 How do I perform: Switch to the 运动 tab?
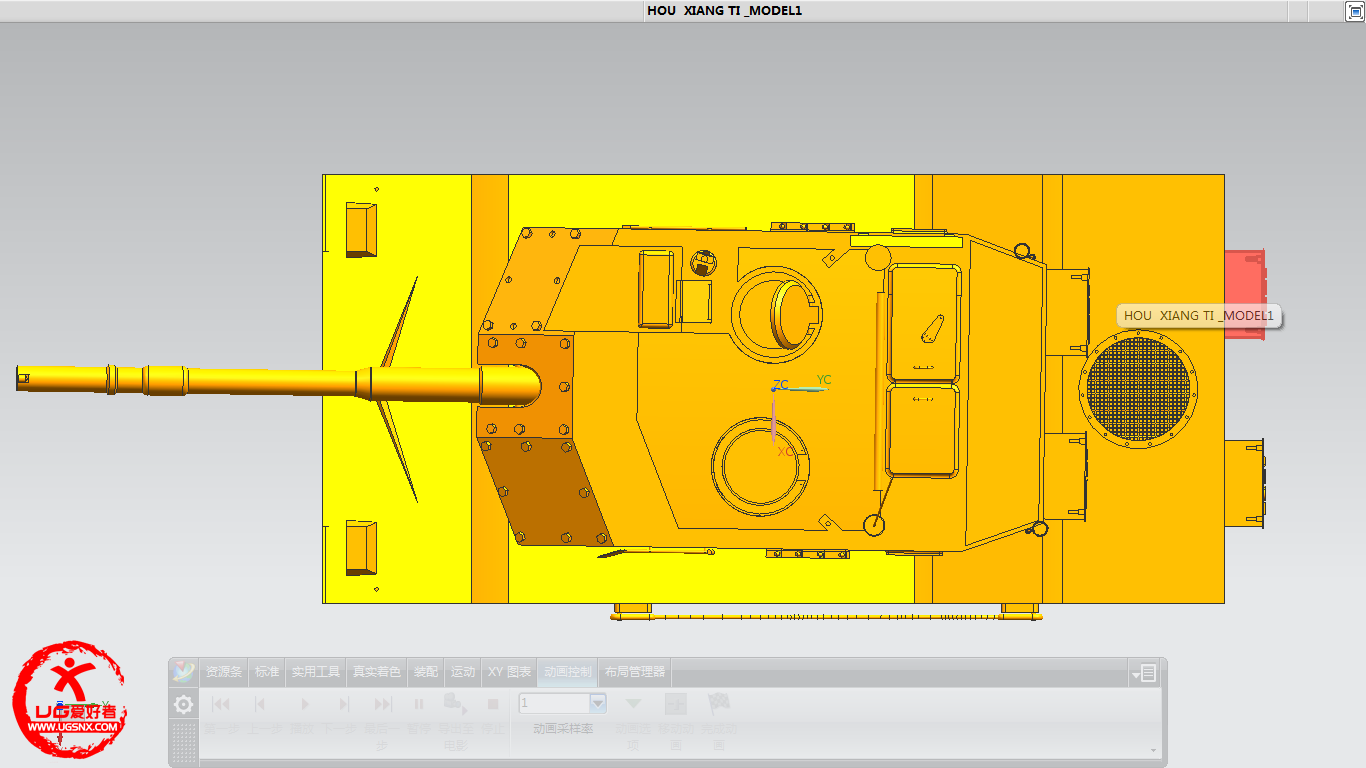(x=463, y=672)
